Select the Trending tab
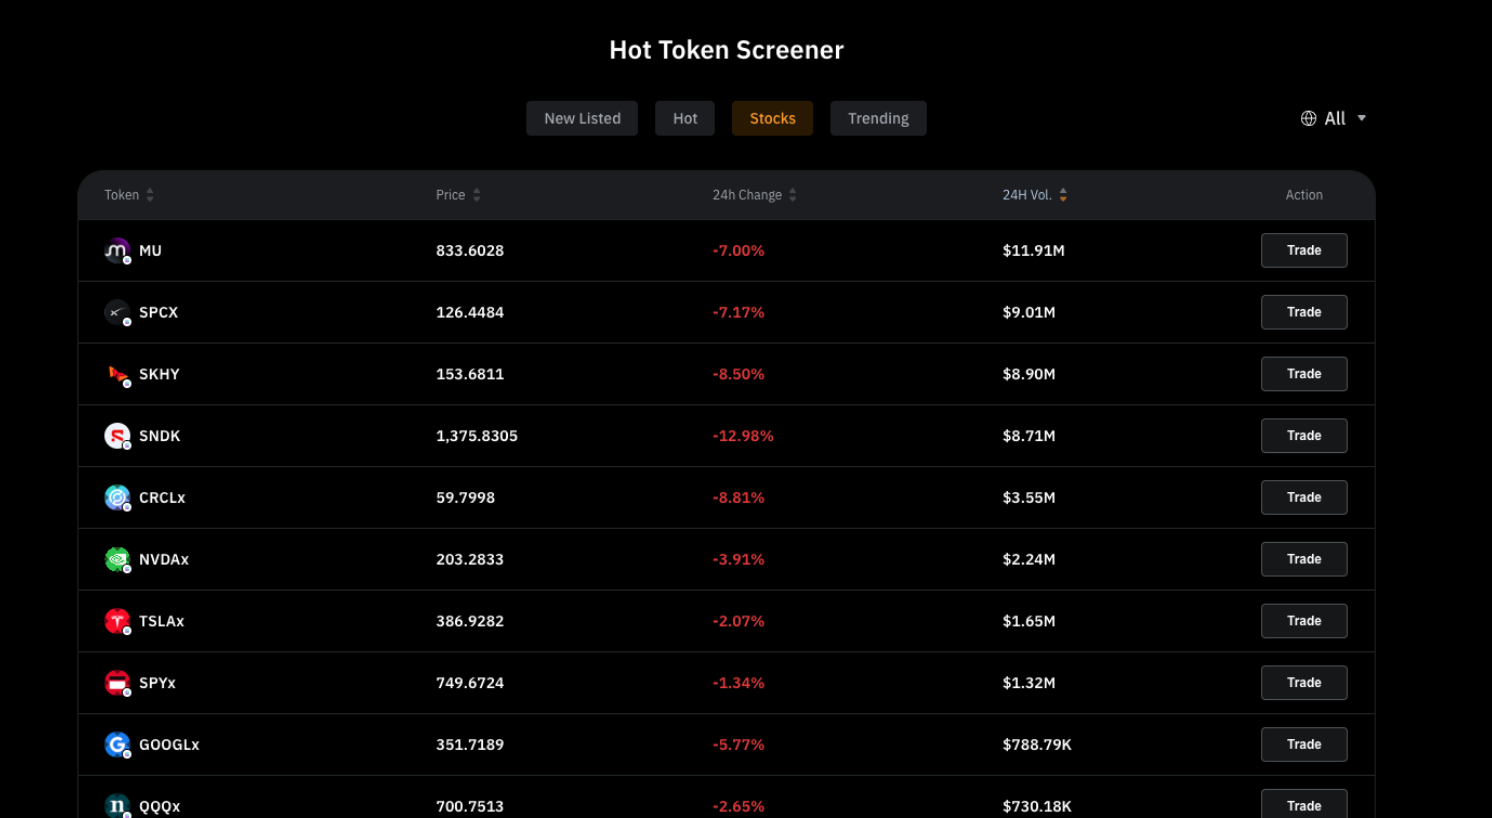The image size is (1492, 818). (x=878, y=118)
